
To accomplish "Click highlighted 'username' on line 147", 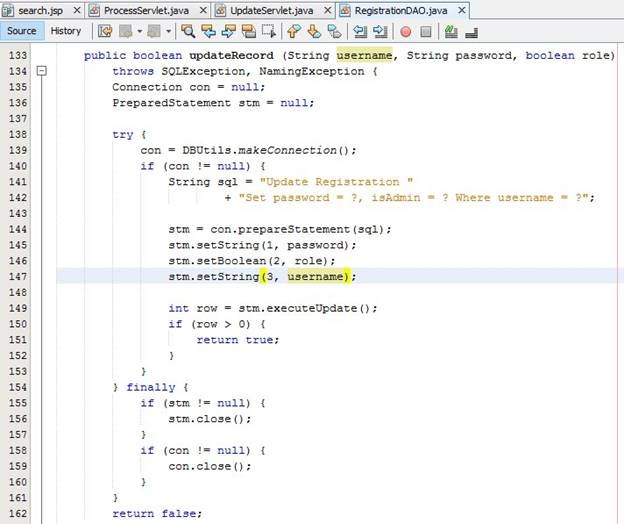I will tap(315, 277).
